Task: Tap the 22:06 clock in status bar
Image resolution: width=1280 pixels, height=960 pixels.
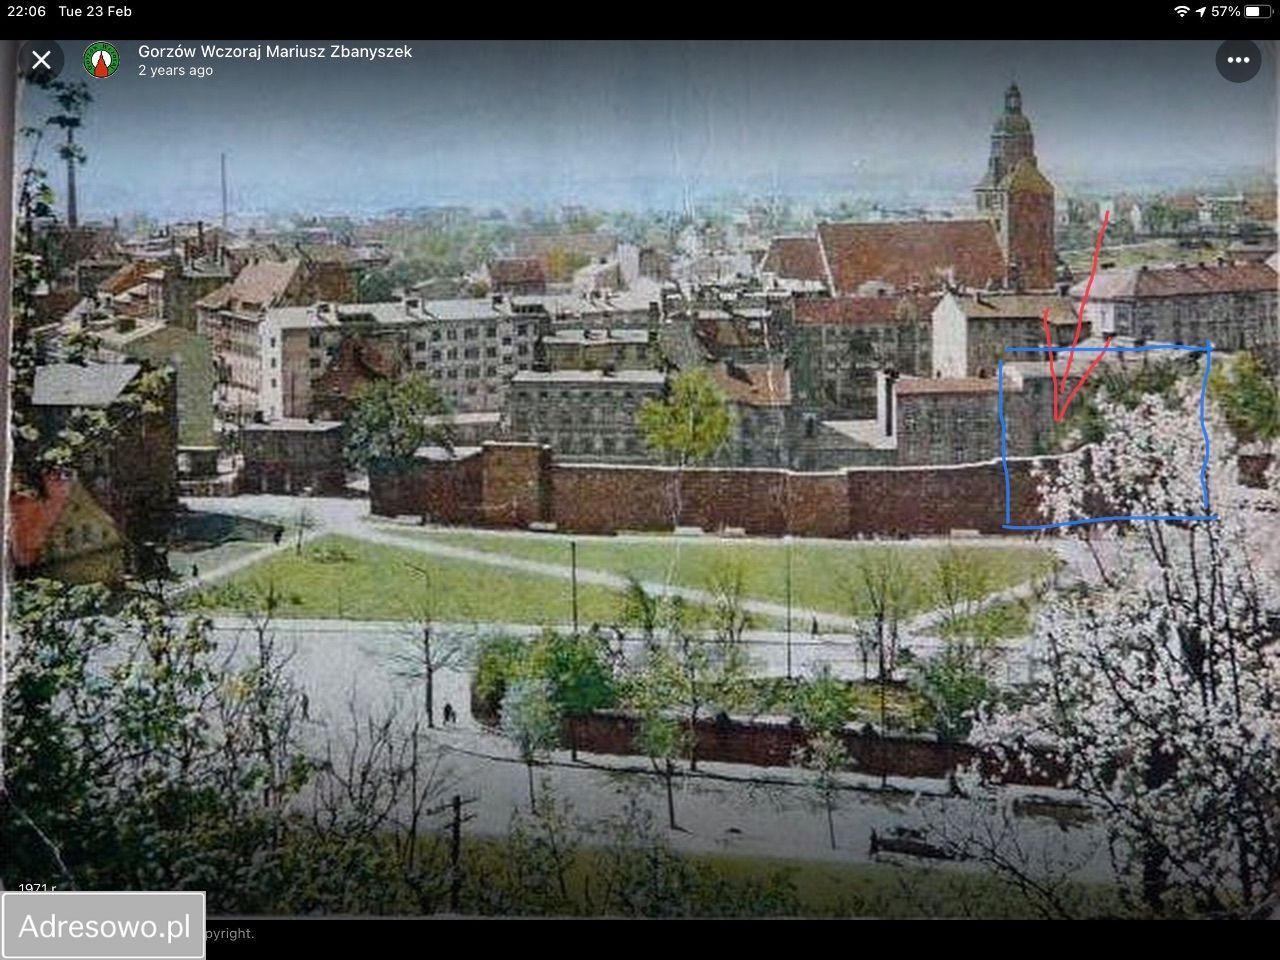Action: pyautogui.click(x=27, y=12)
